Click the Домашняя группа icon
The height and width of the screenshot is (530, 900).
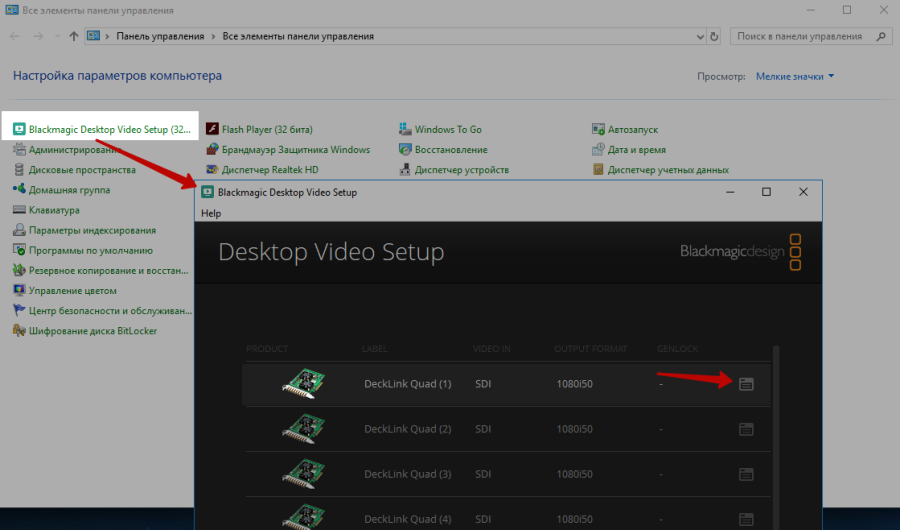coord(20,189)
